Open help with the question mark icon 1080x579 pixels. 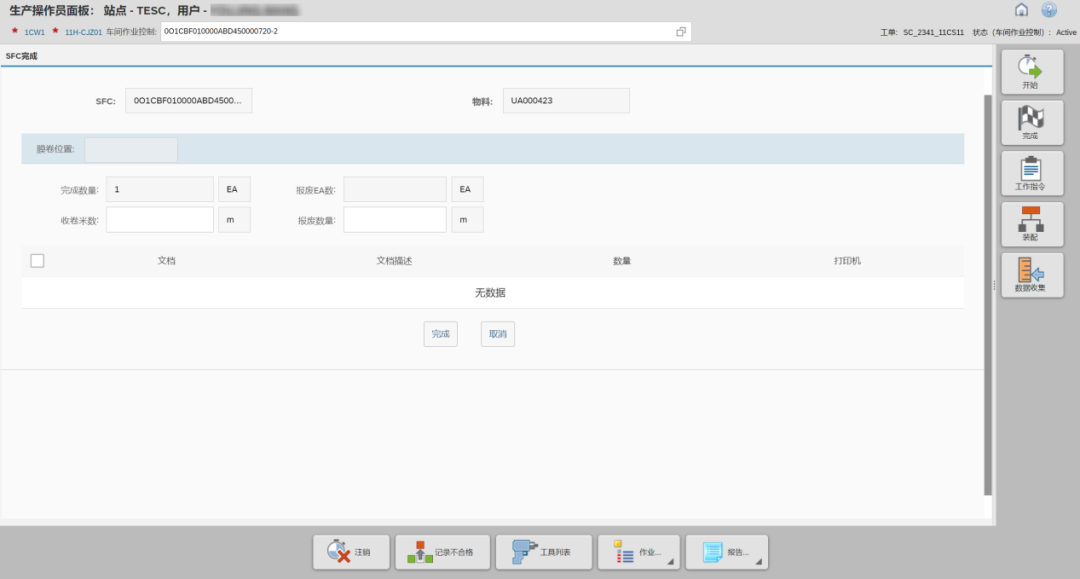[1049, 10]
